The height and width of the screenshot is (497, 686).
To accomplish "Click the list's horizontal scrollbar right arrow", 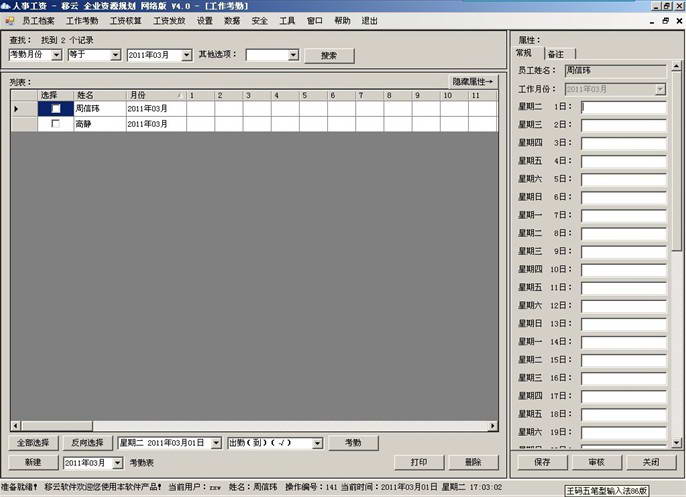I will point(493,425).
